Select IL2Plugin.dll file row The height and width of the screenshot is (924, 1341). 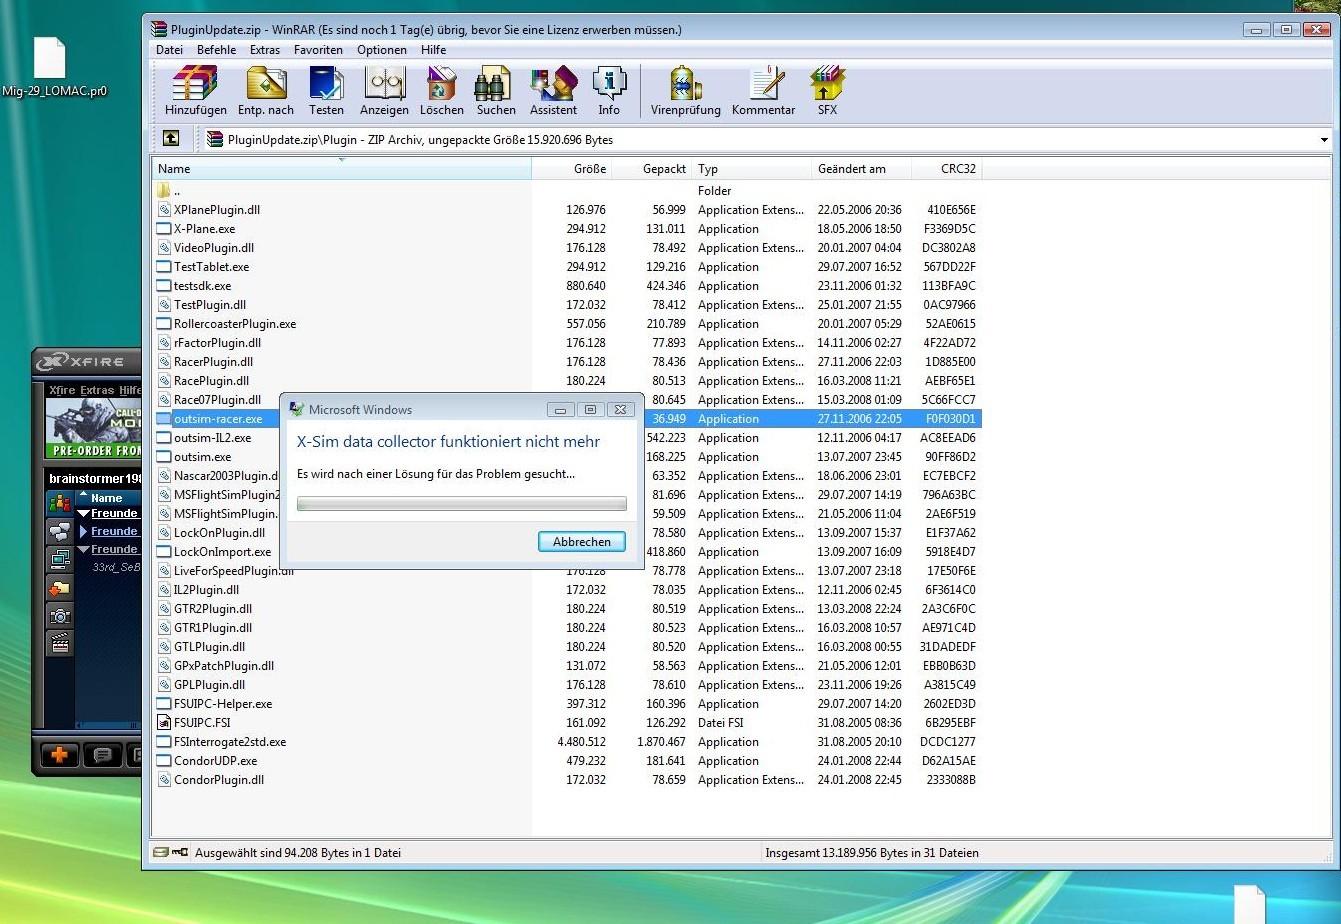pos(567,590)
